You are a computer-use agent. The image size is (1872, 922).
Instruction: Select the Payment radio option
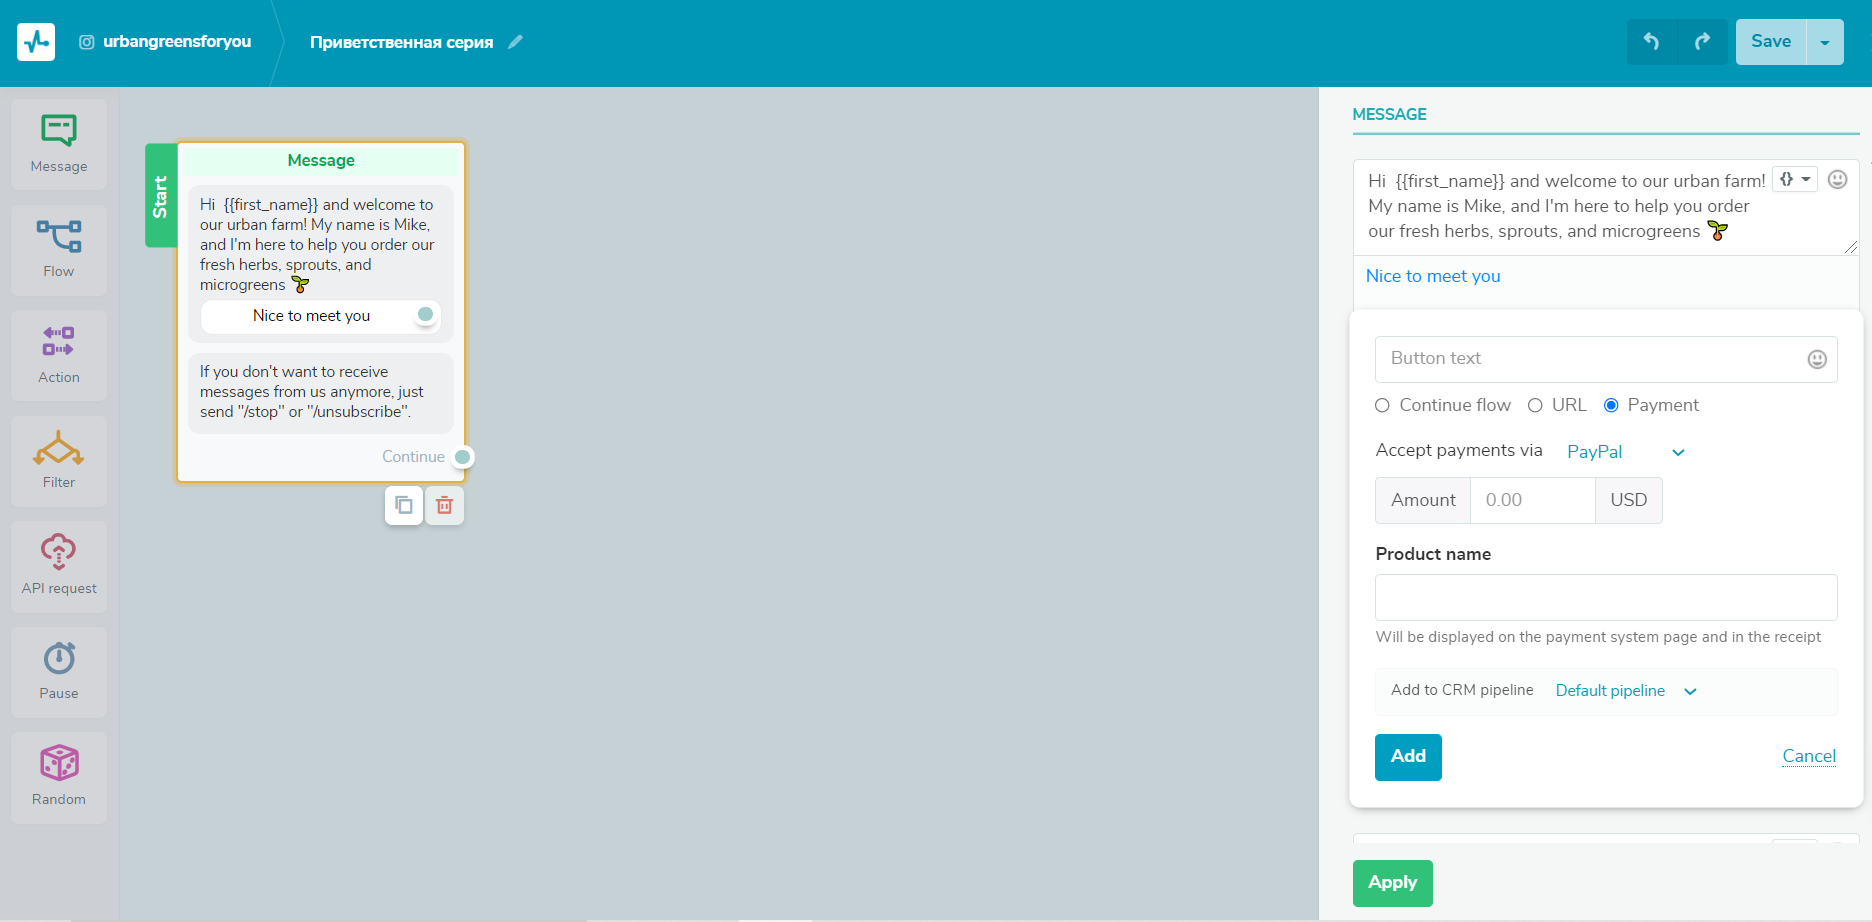(1611, 405)
